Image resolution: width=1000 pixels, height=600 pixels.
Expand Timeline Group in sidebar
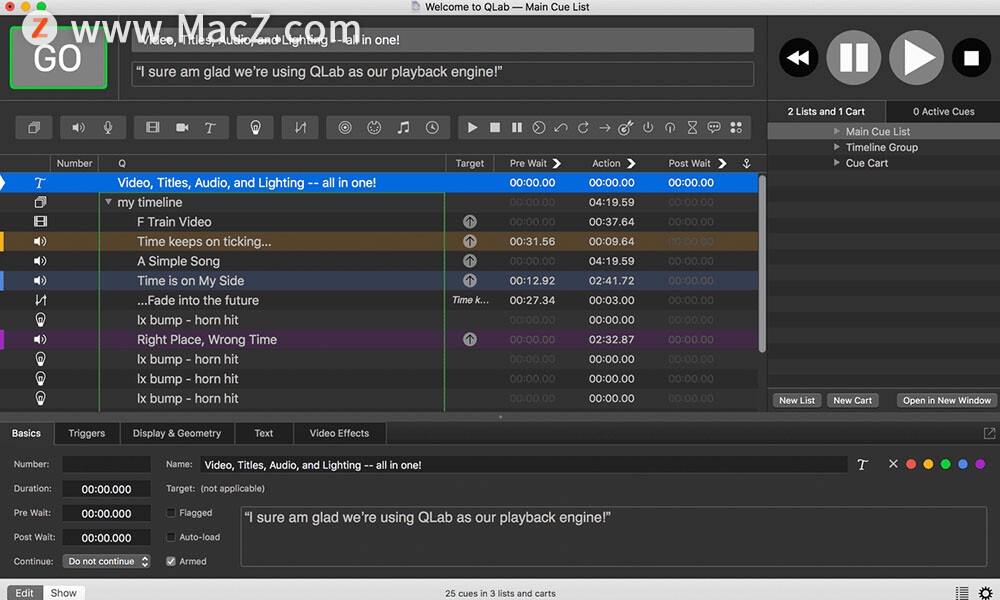click(x=837, y=147)
